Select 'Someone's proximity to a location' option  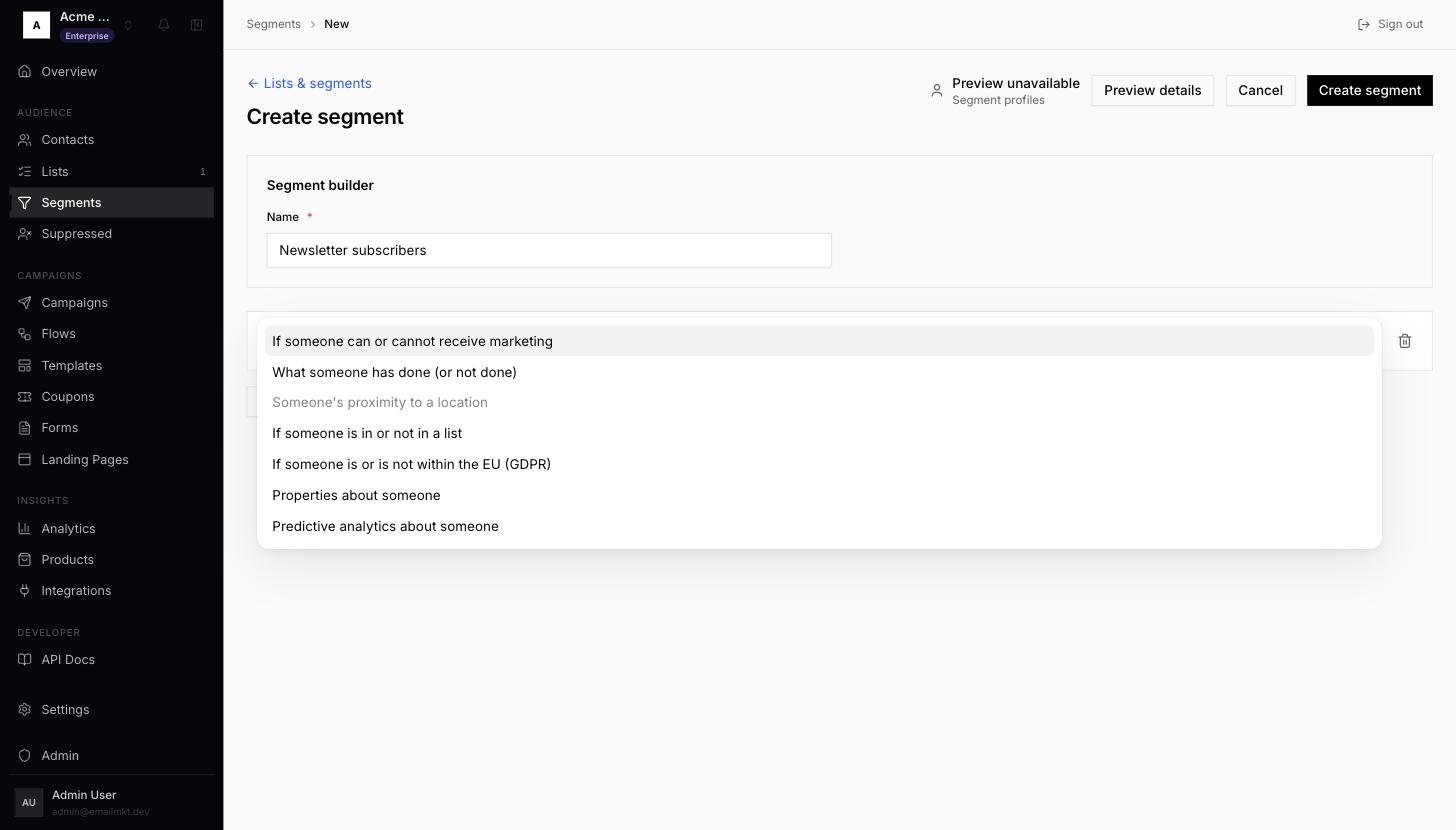click(x=819, y=403)
